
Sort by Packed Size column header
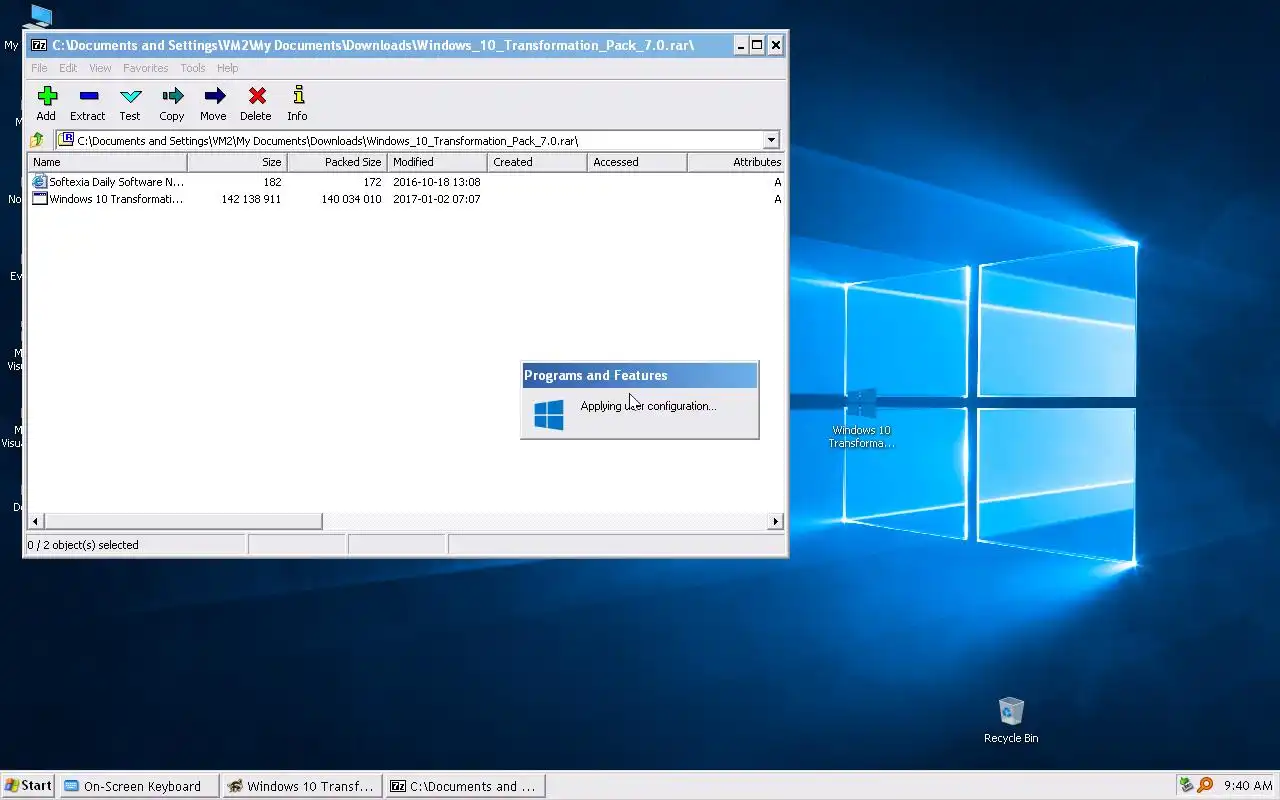[337, 162]
